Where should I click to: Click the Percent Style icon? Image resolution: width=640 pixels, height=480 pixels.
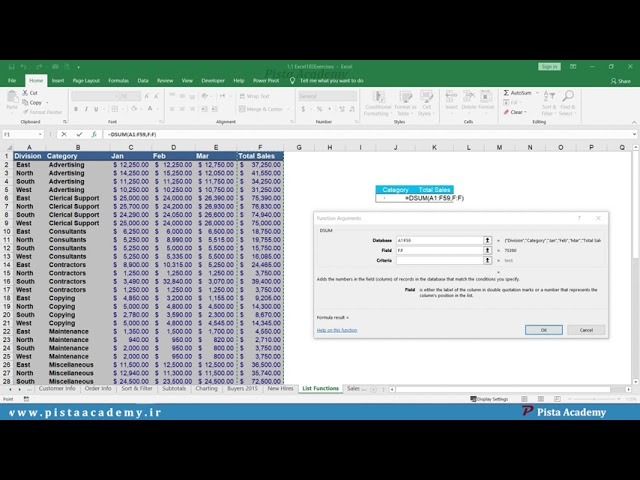click(x=319, y=109)
